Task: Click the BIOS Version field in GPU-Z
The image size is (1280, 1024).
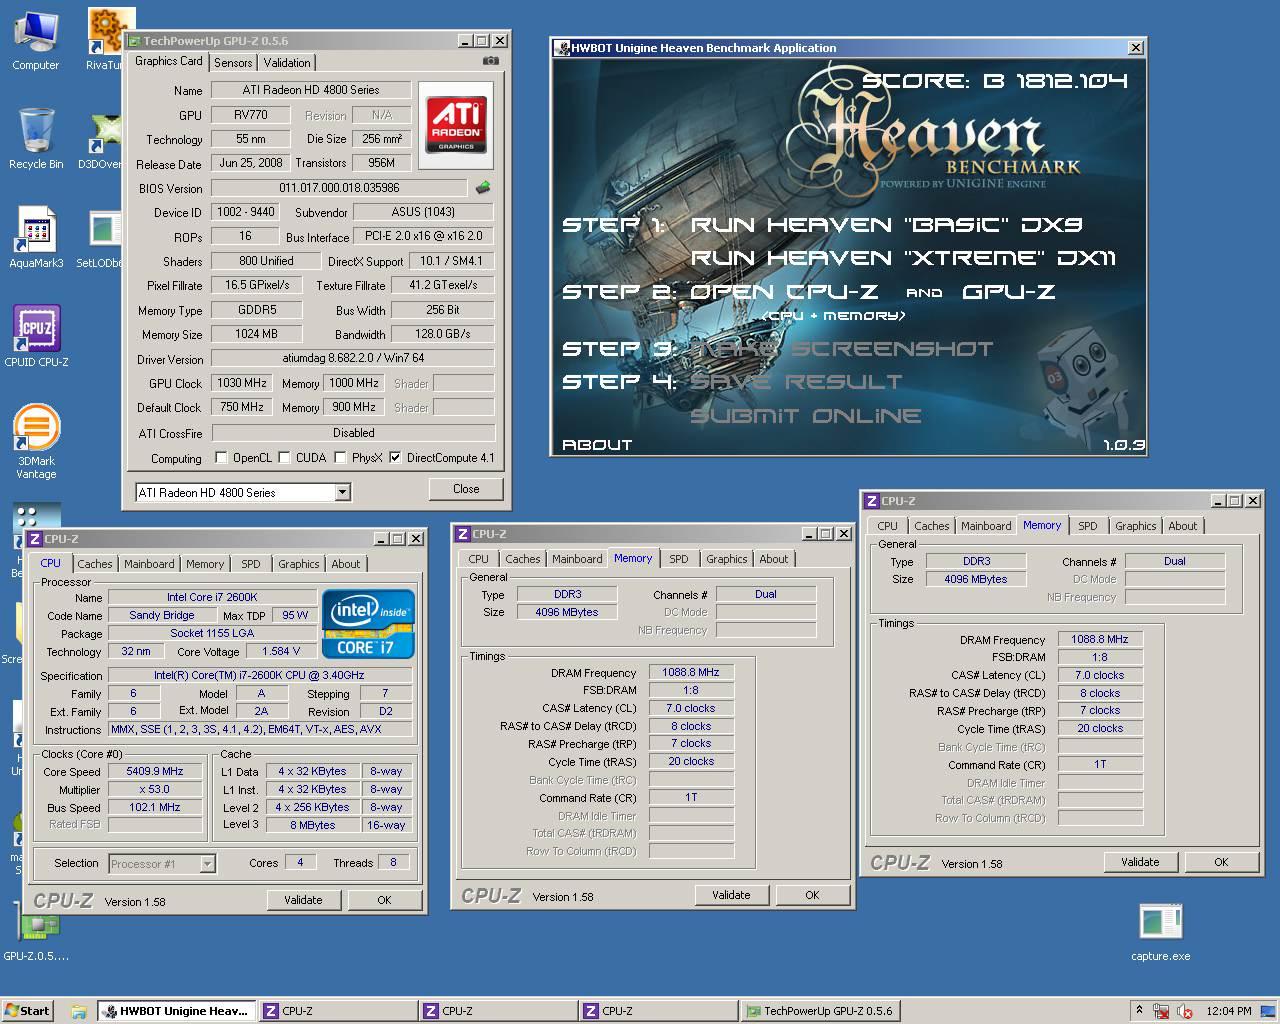Action: pyautogui.click(x=339, y=188)
